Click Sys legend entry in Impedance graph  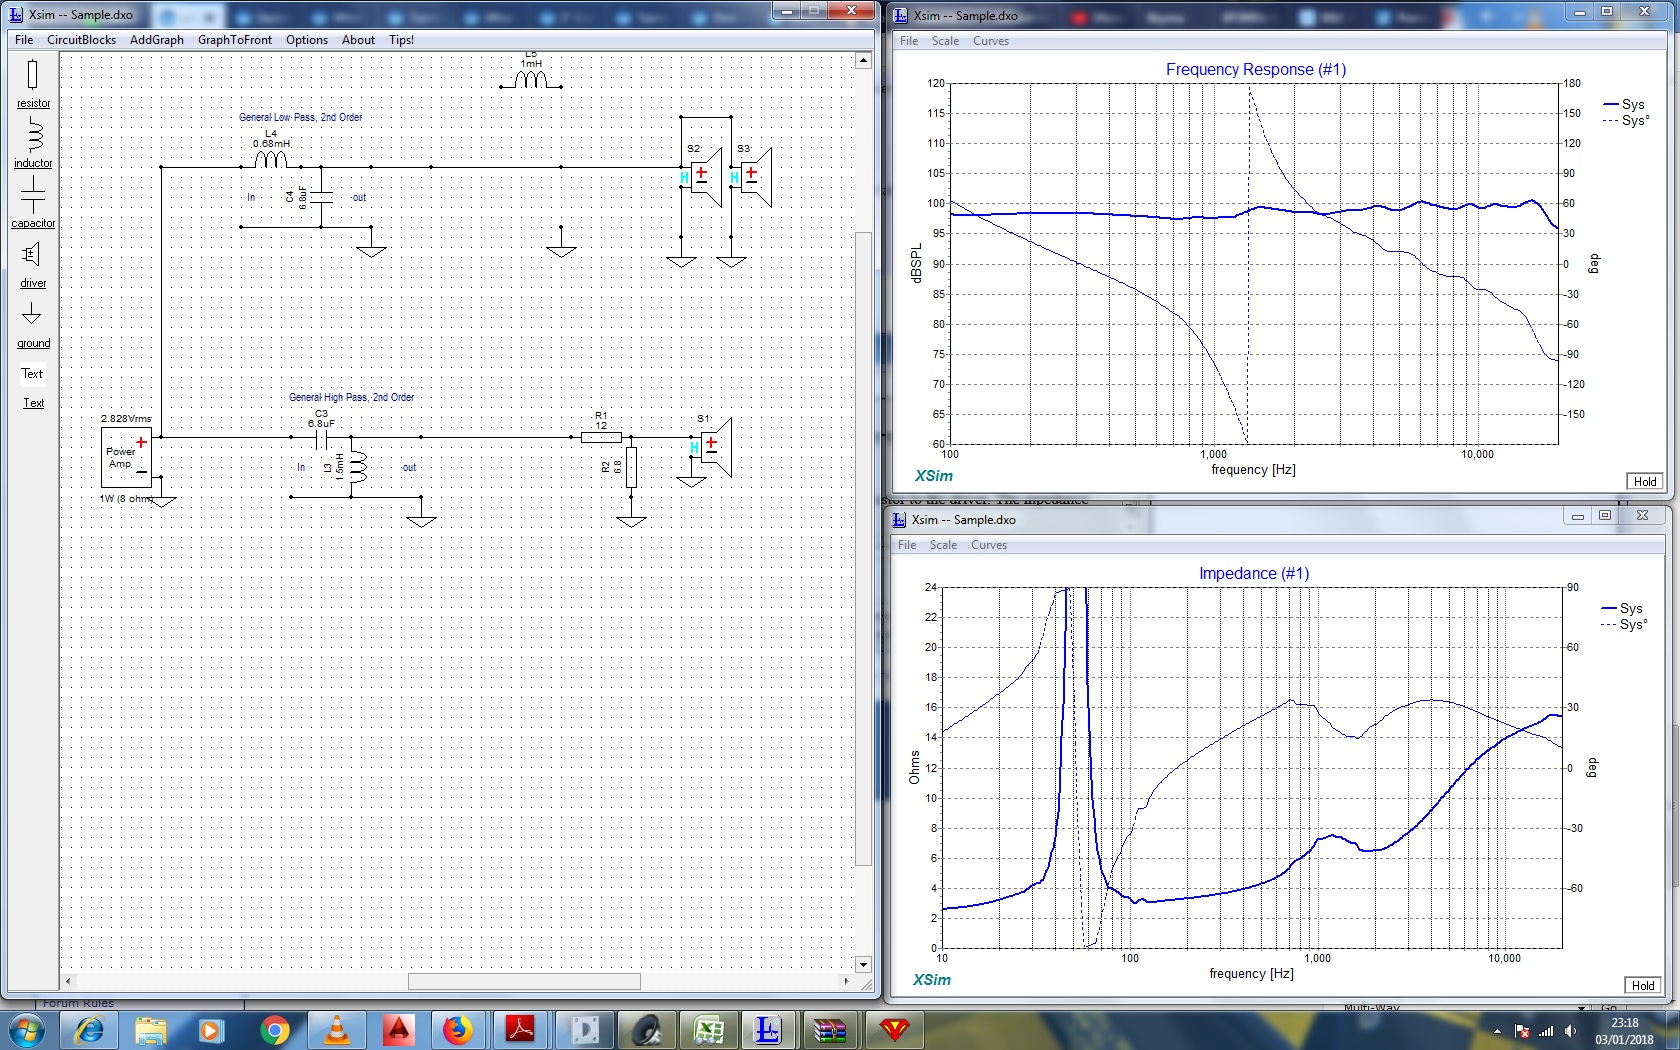click(1622, 608)
